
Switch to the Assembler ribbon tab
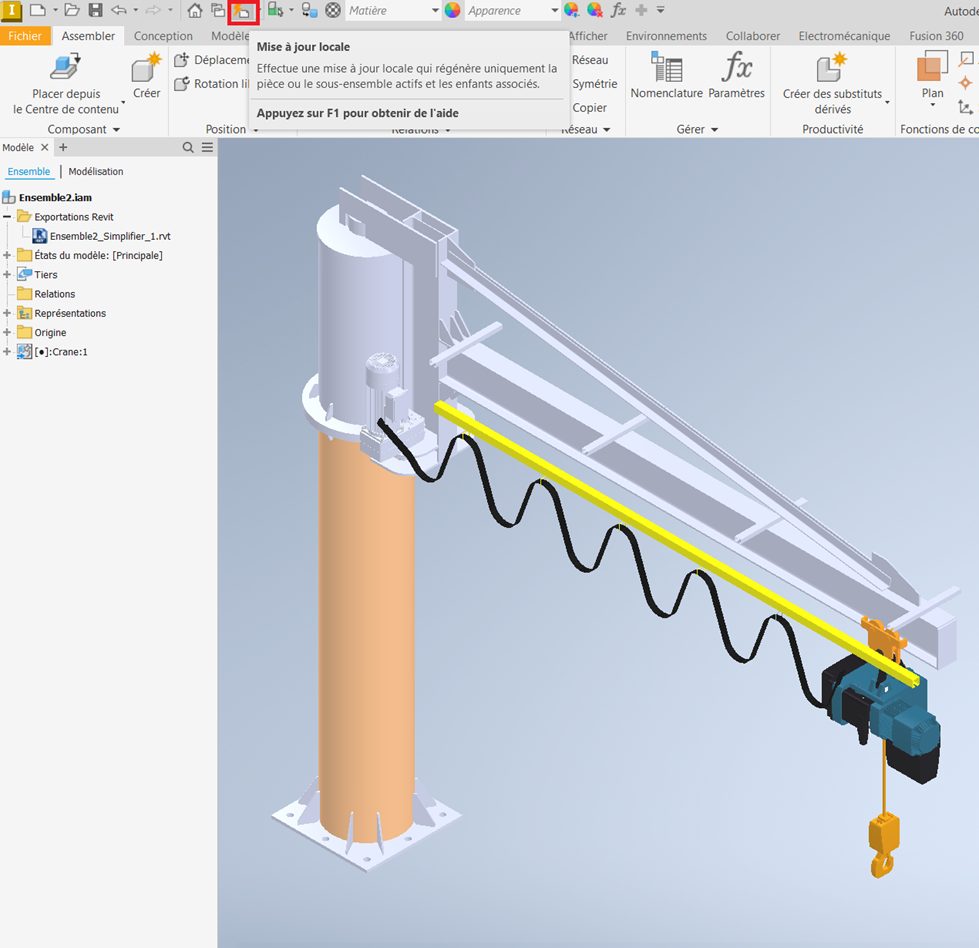click(x=88, y=36)
